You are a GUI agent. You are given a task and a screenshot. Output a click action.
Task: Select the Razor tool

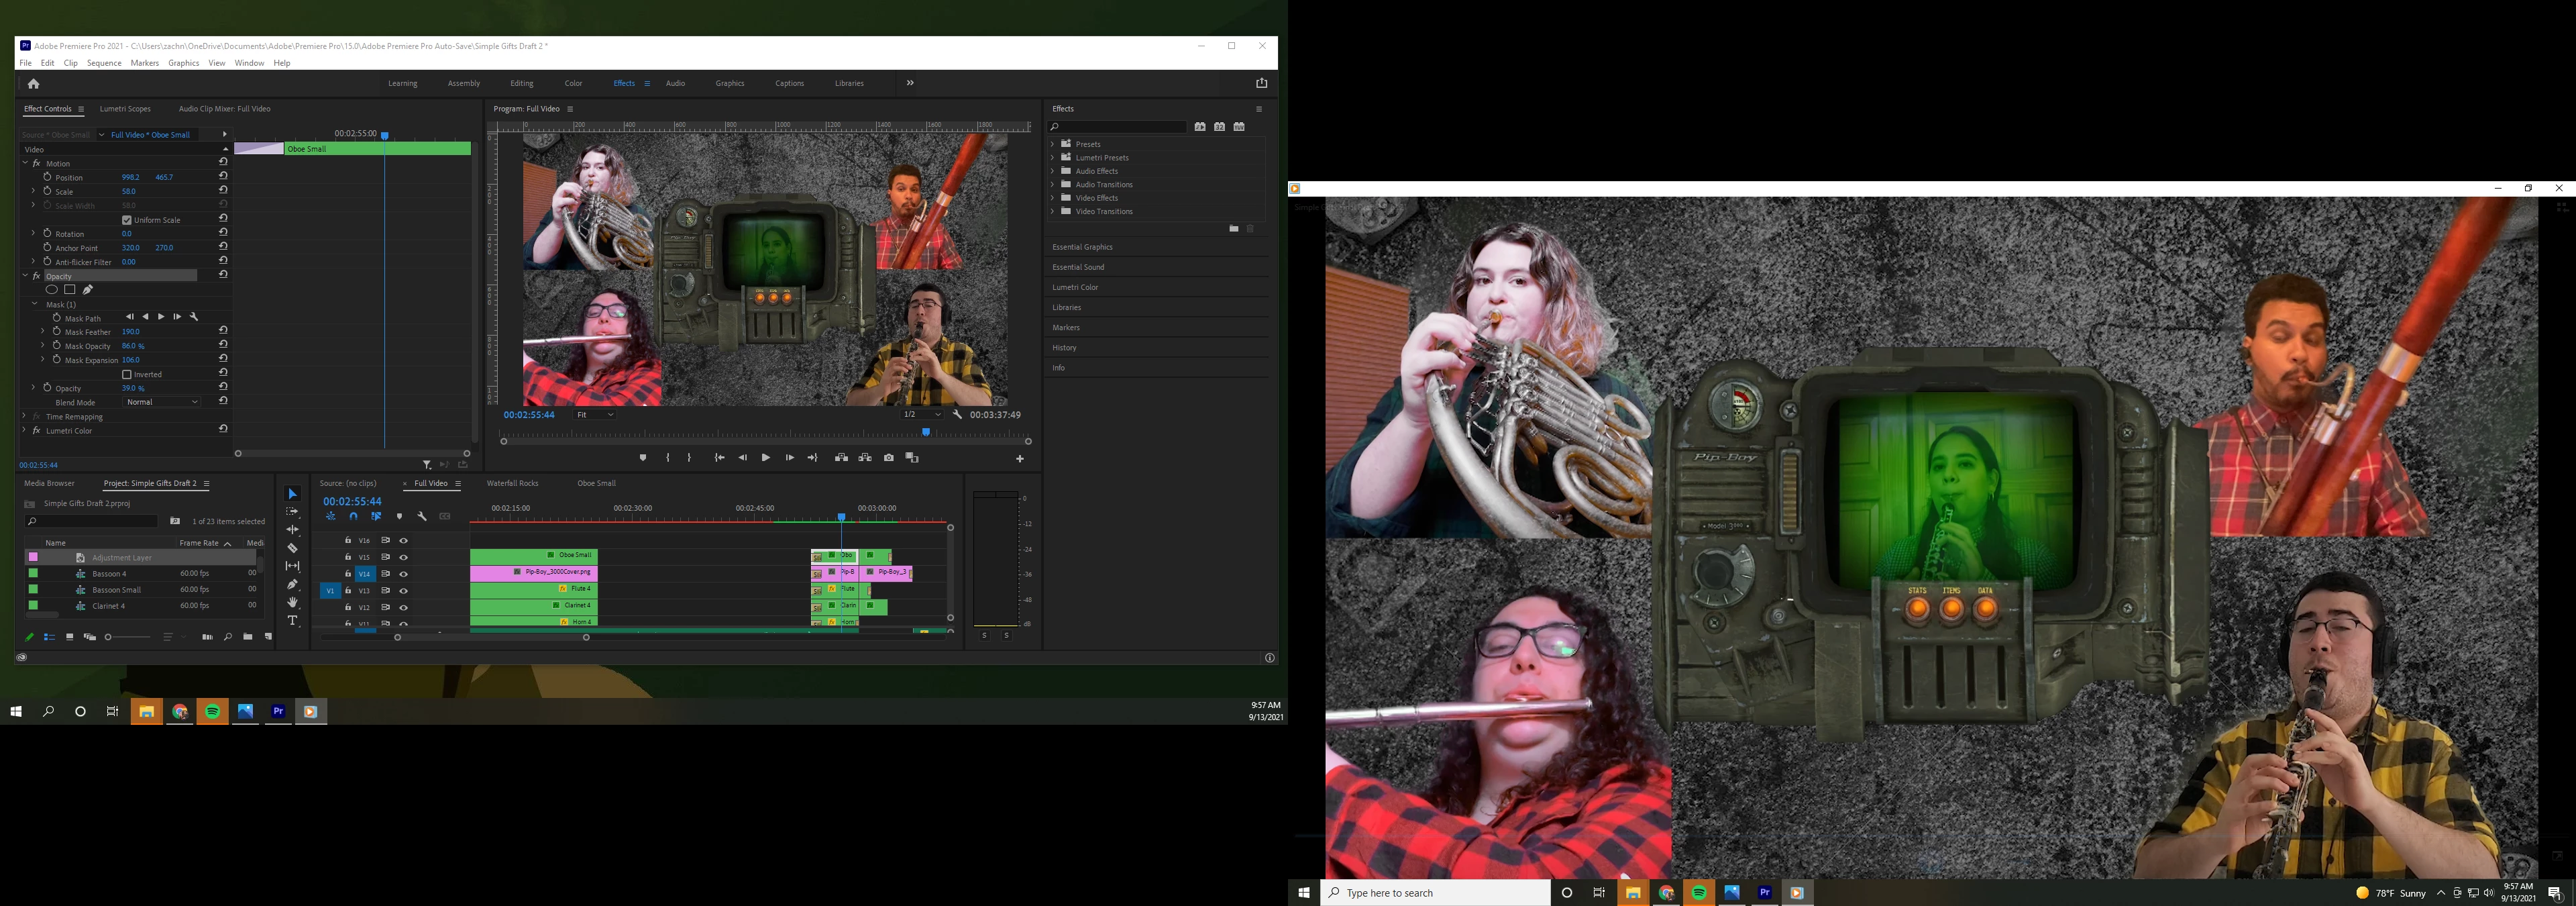tap(292, 548)
